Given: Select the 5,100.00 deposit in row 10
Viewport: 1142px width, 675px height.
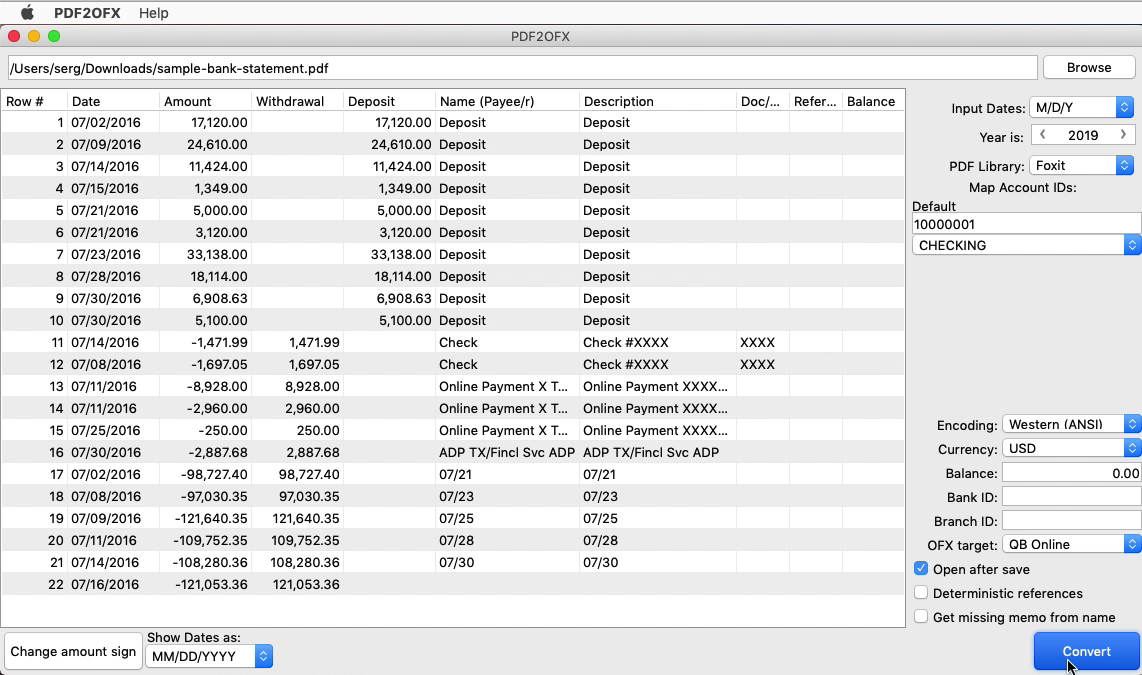Looking at the screenshot, I should point(389,320).
